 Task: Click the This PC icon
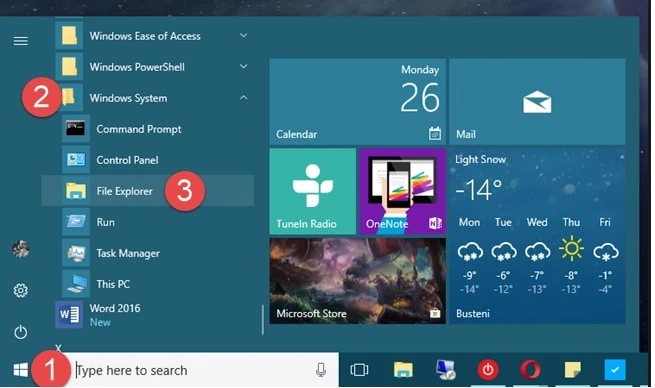pyautogui.click(x=76, y=284)
